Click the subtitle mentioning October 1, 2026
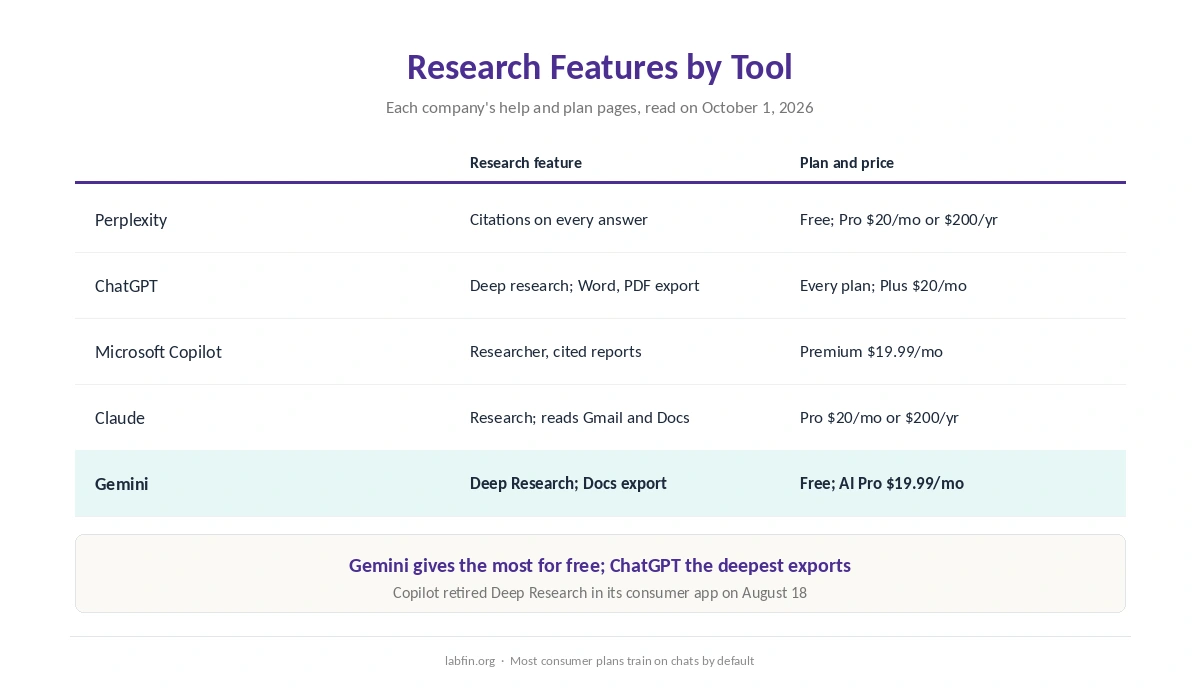This screenshot has width=1200, height=688. point(599,107)
